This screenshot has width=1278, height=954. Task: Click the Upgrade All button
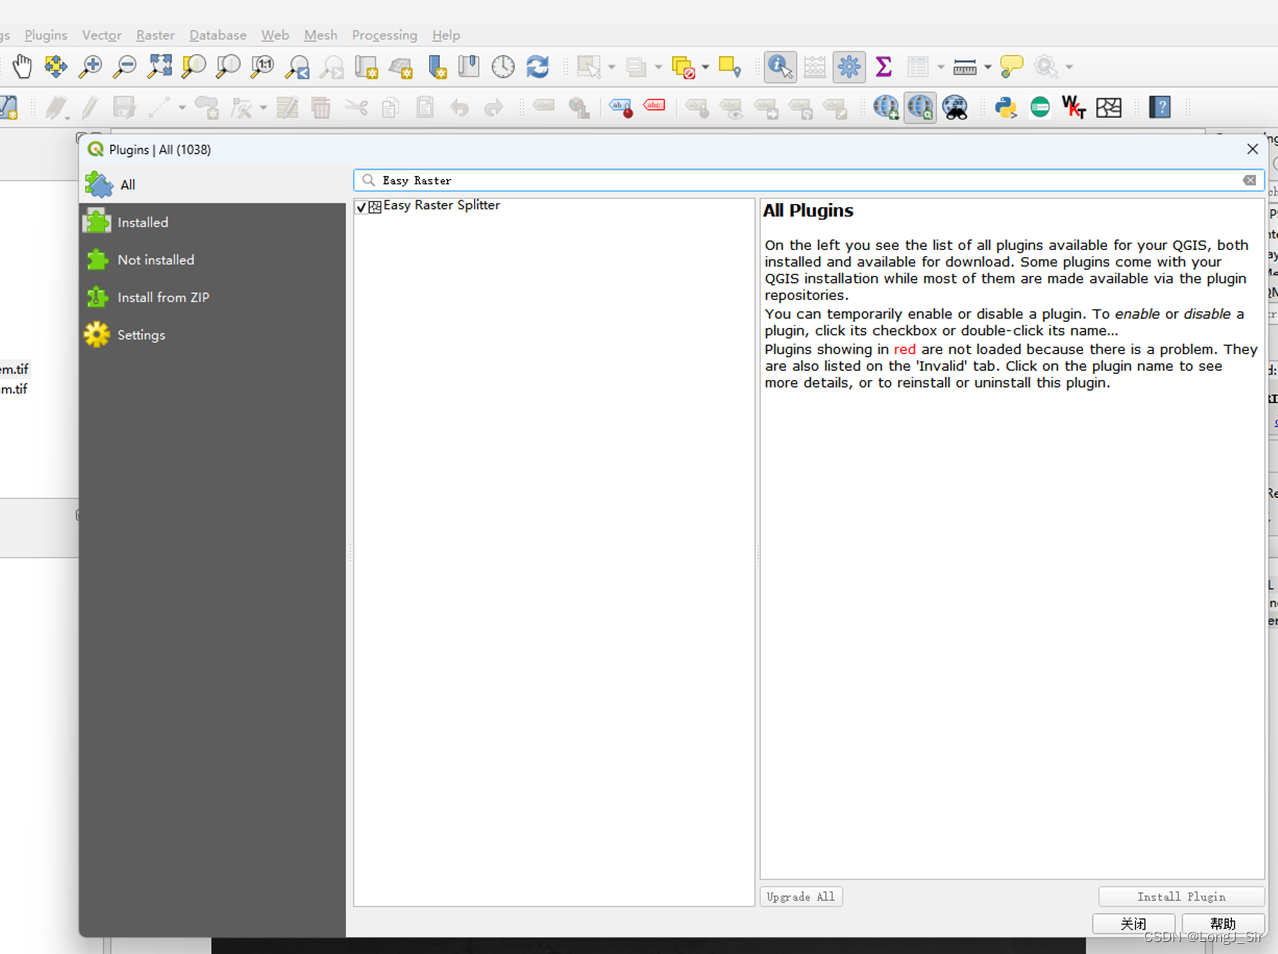coord(801,897)
